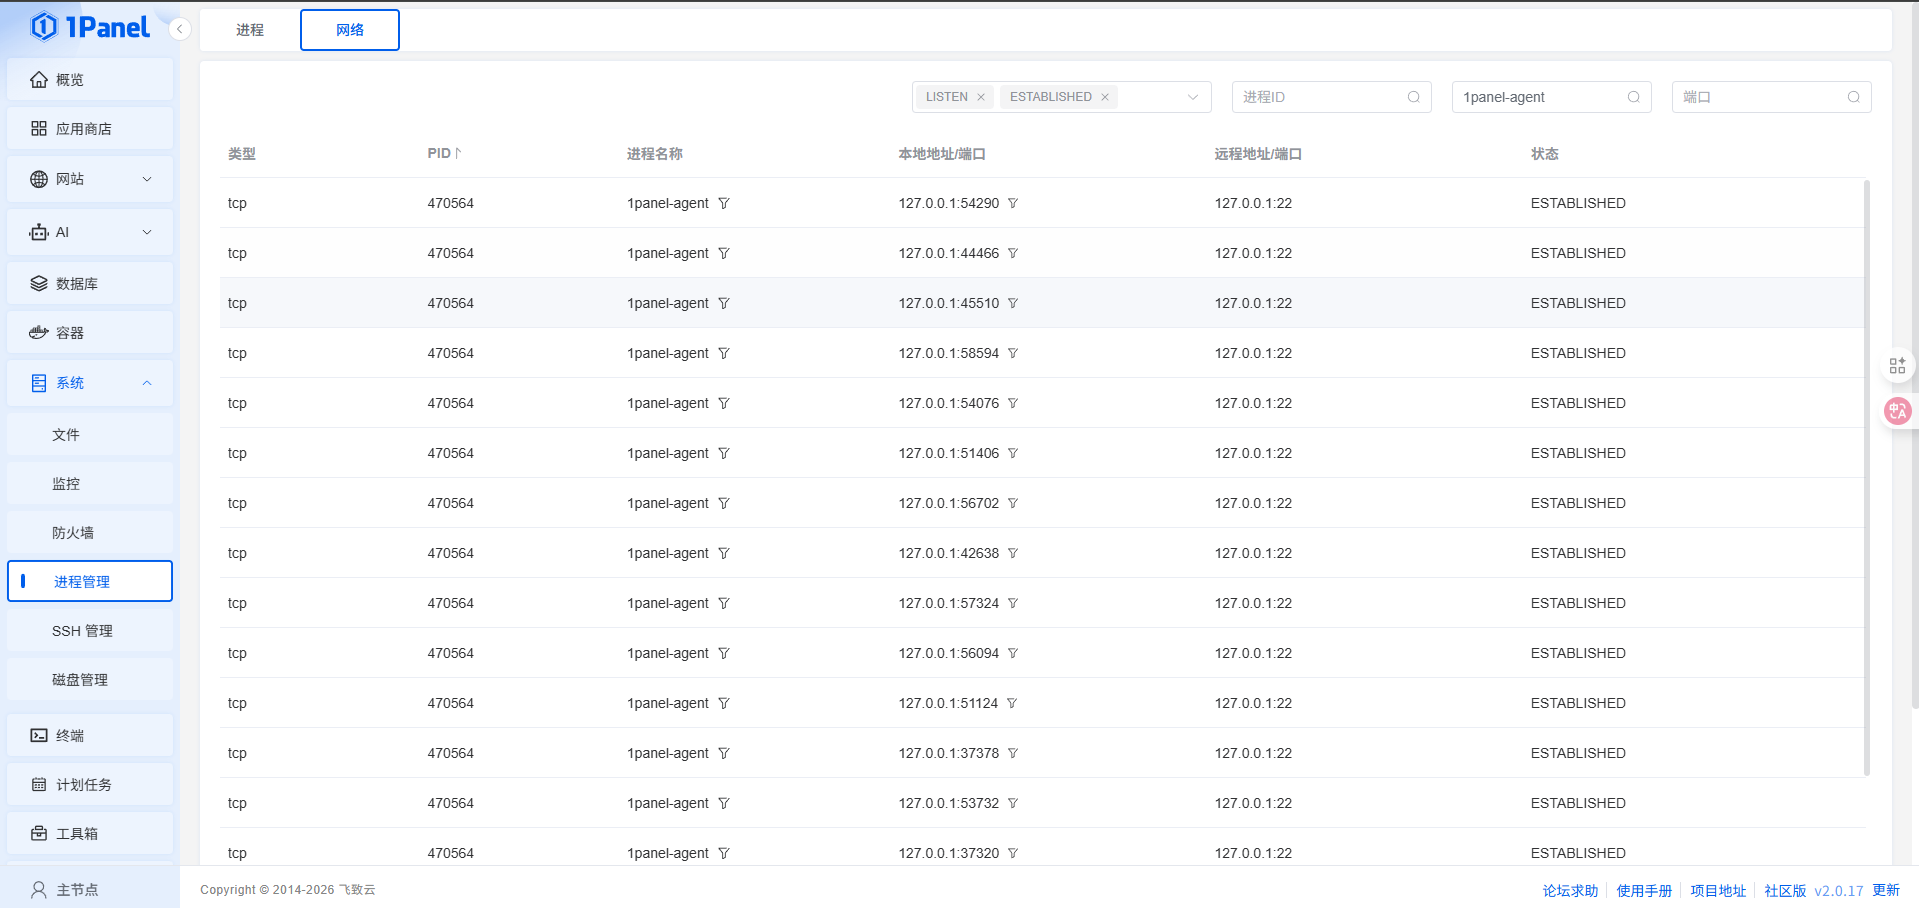Remove the ESTABLISHED status filter tag
The height and width of the screenshot is (908, 1919).
coord(1105,97)
